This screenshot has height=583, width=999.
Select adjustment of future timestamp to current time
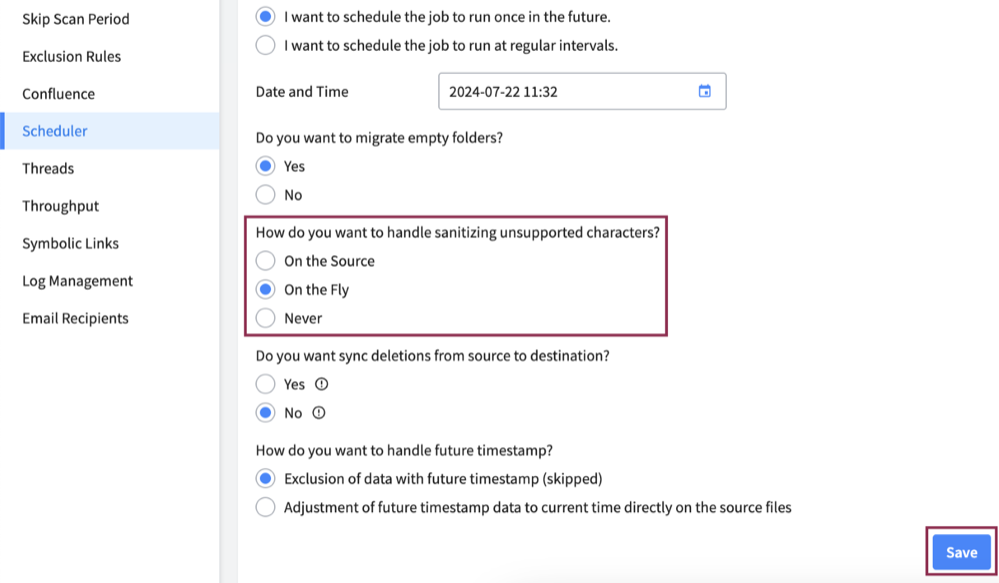pyautogui.click(x=265, y=506)
